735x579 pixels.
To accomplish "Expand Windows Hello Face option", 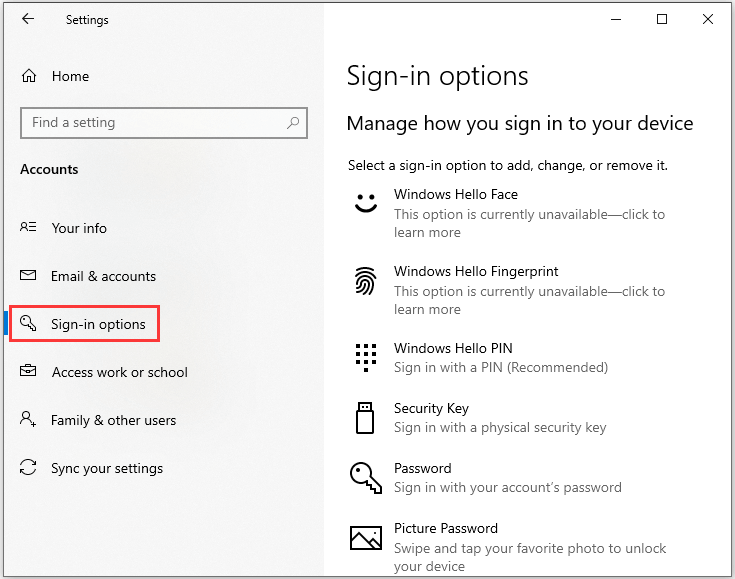I will 511,213.
